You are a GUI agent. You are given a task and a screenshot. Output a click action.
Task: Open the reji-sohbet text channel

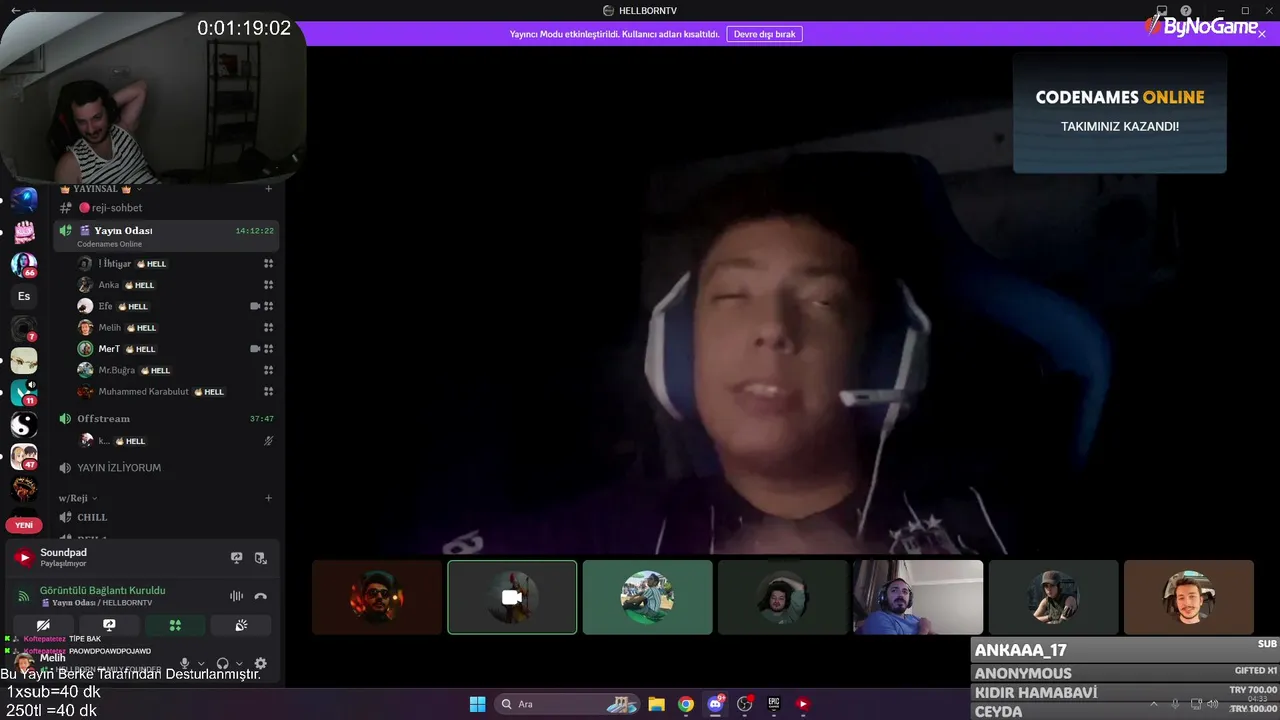point(166,208)
